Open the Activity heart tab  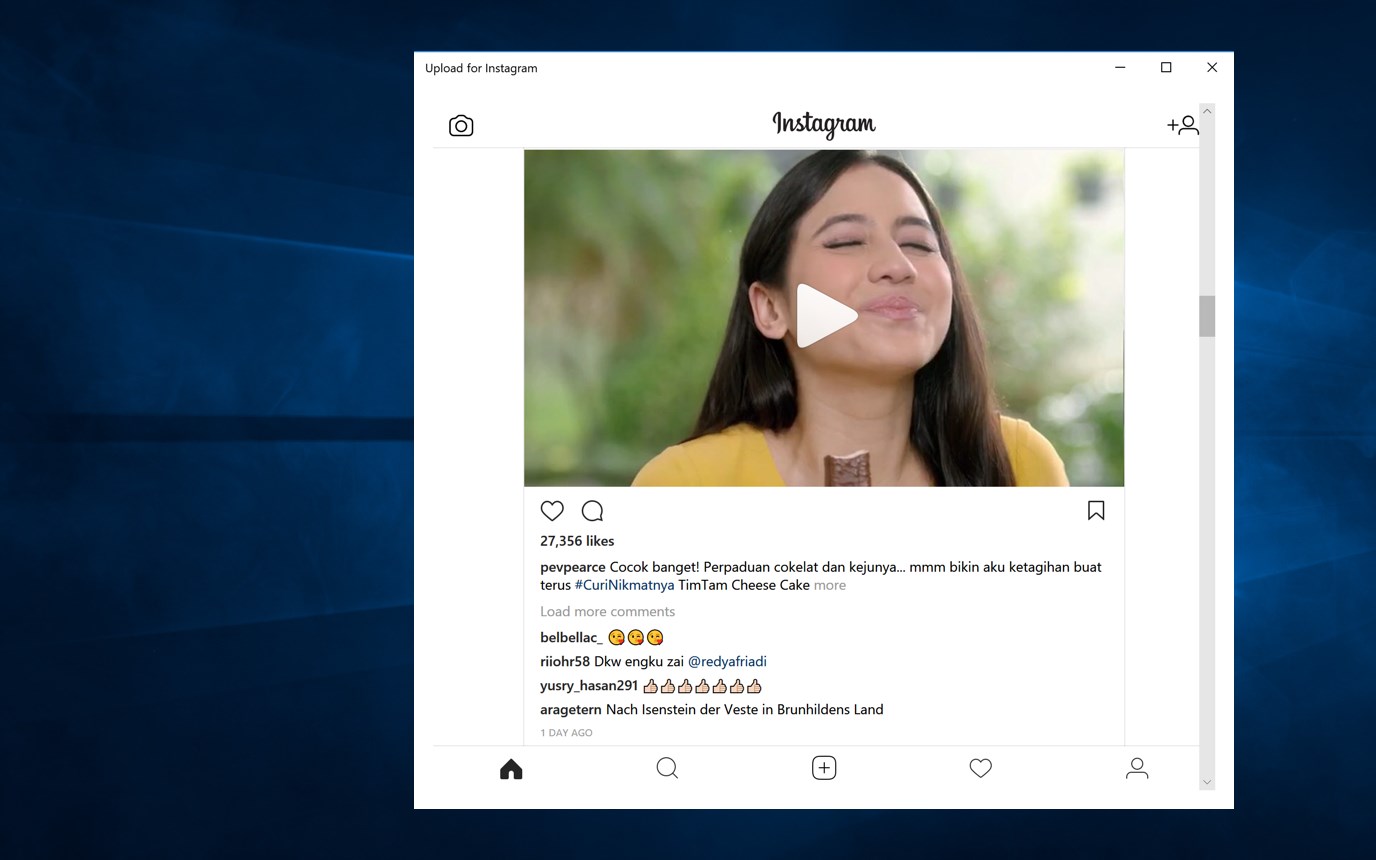point(980,768)
